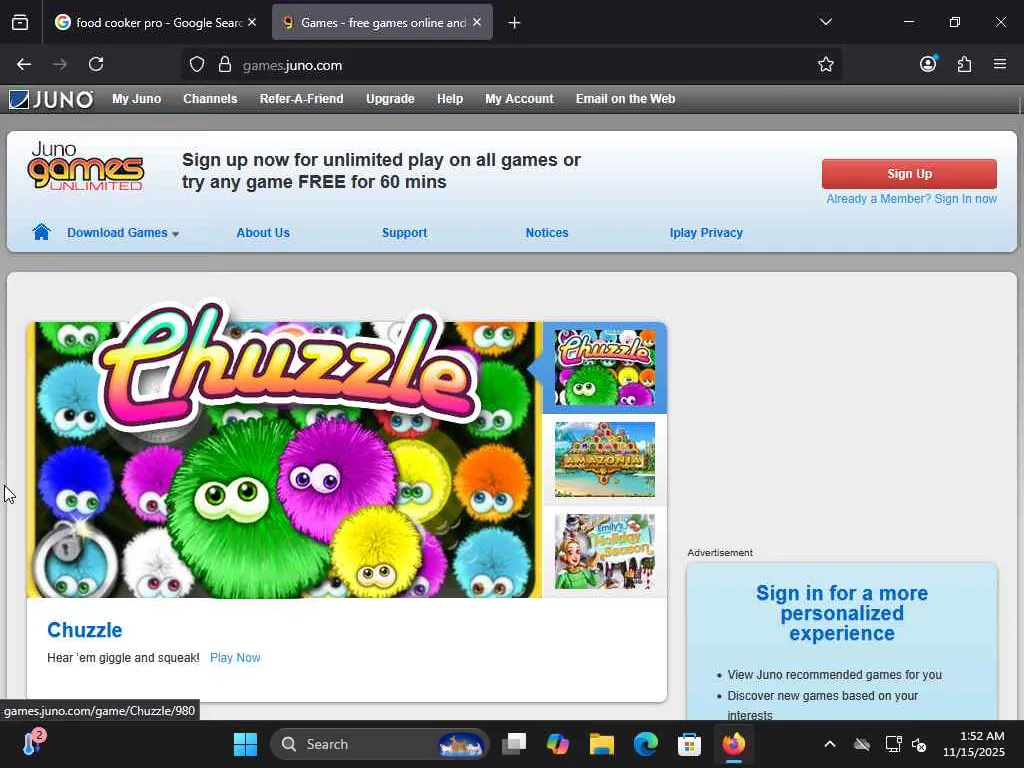Select the Amazonia game thumbnail
The width and height of the screenshot is (1024, 768).
[605, 459]
